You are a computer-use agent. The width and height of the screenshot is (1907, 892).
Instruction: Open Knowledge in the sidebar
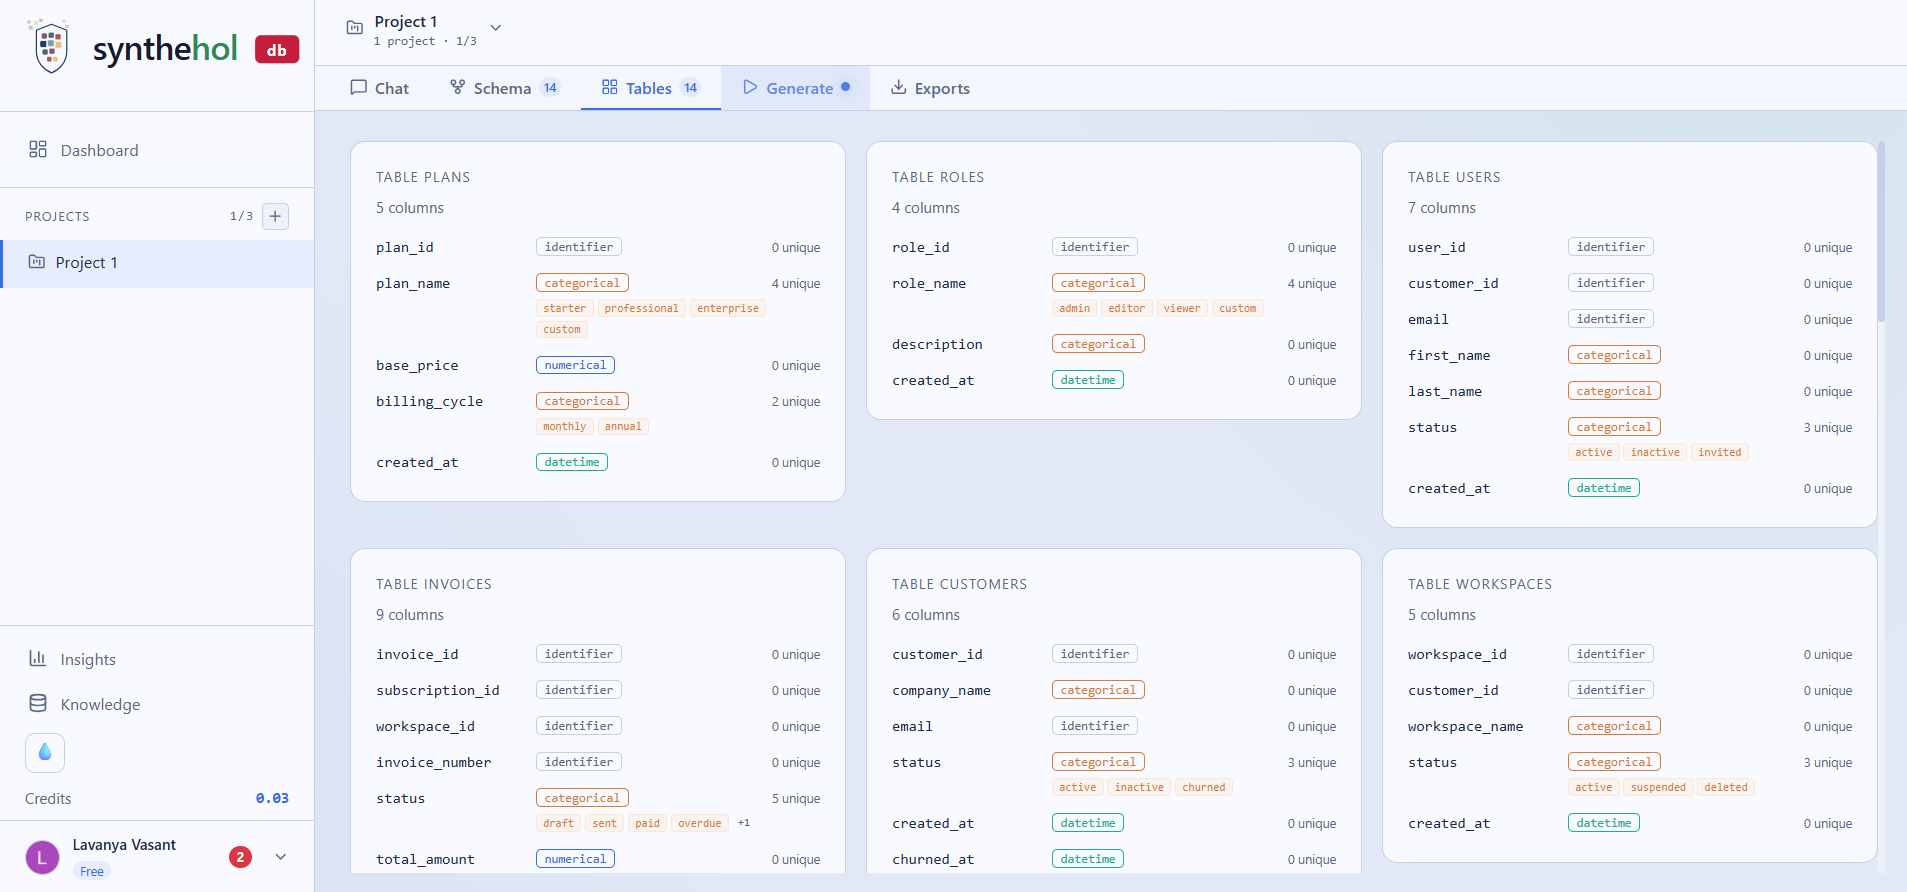(x=157, y=704)
